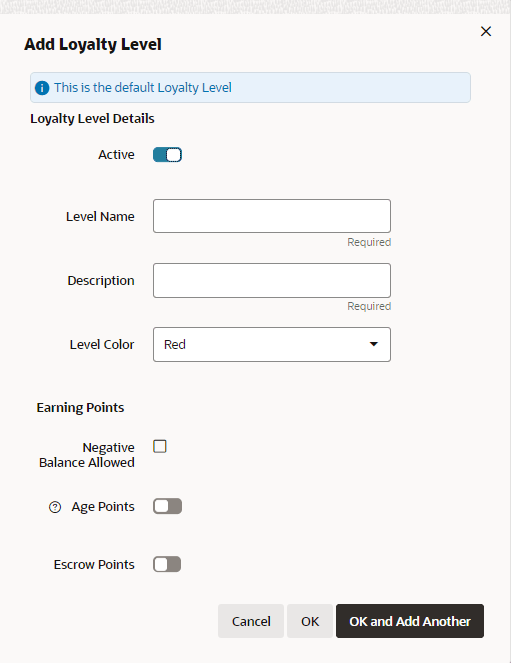Screen dimensions: 511x663
Task: Enable the Age Points toggle
Action: 167,506
